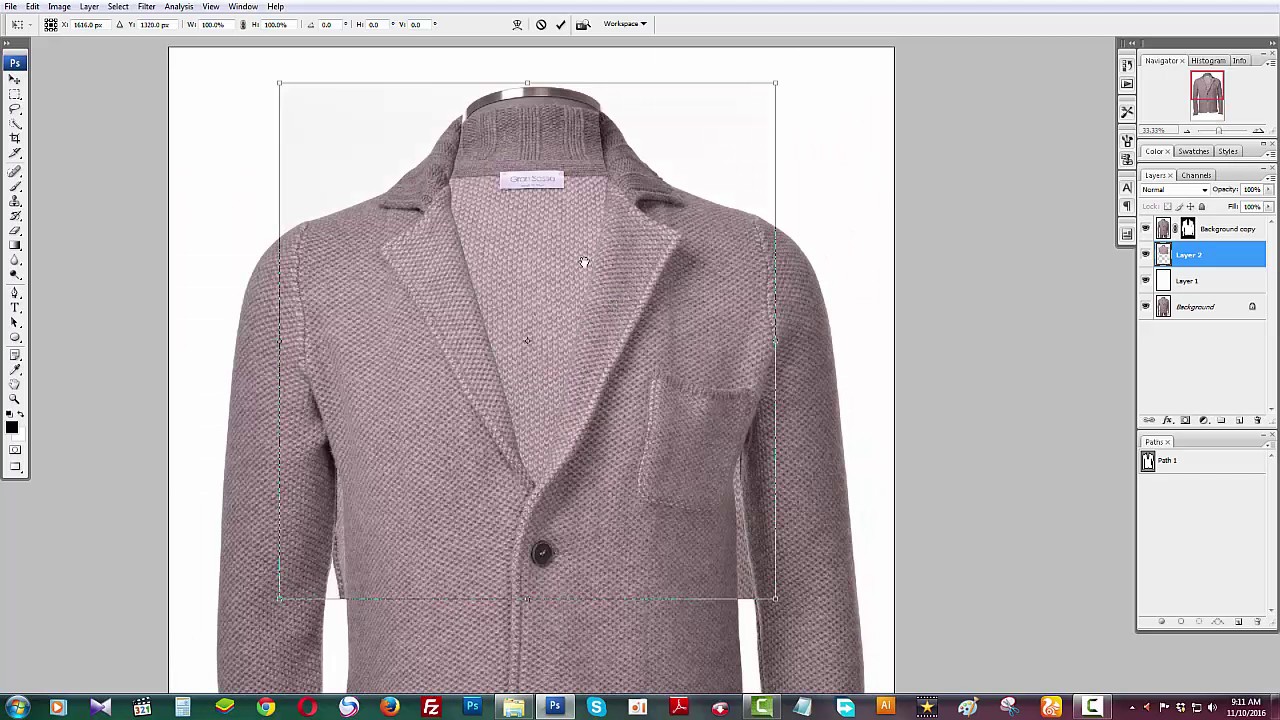Open the Workspace dropdown
This screenshot has height=720, width=1280.
[625, 24]
